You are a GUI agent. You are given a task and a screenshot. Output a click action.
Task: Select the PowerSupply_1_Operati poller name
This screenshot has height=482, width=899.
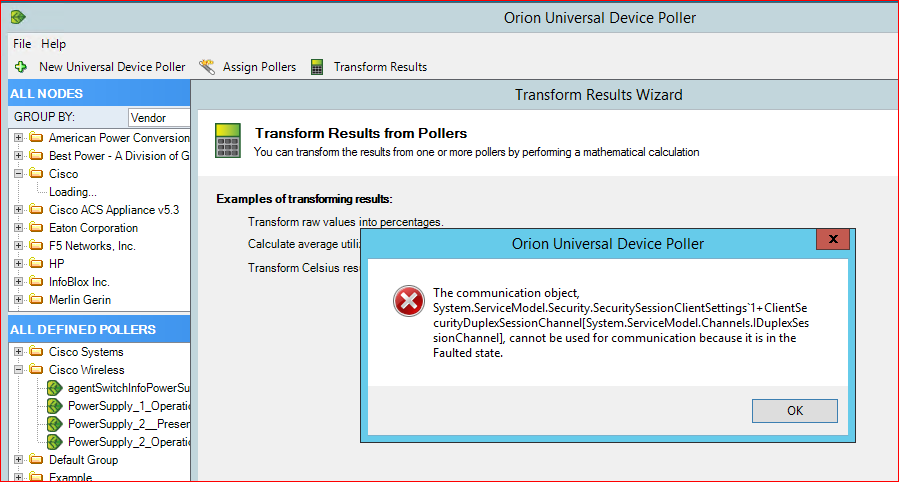click(129, 406)
